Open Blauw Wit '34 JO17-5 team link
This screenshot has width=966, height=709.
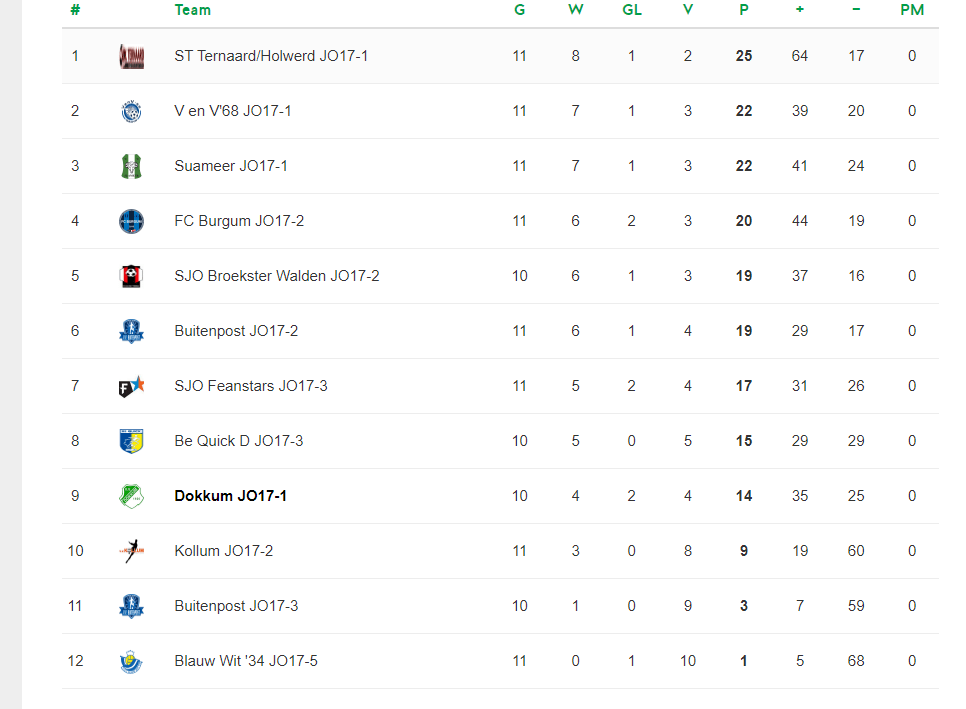(x=246, y=661)
